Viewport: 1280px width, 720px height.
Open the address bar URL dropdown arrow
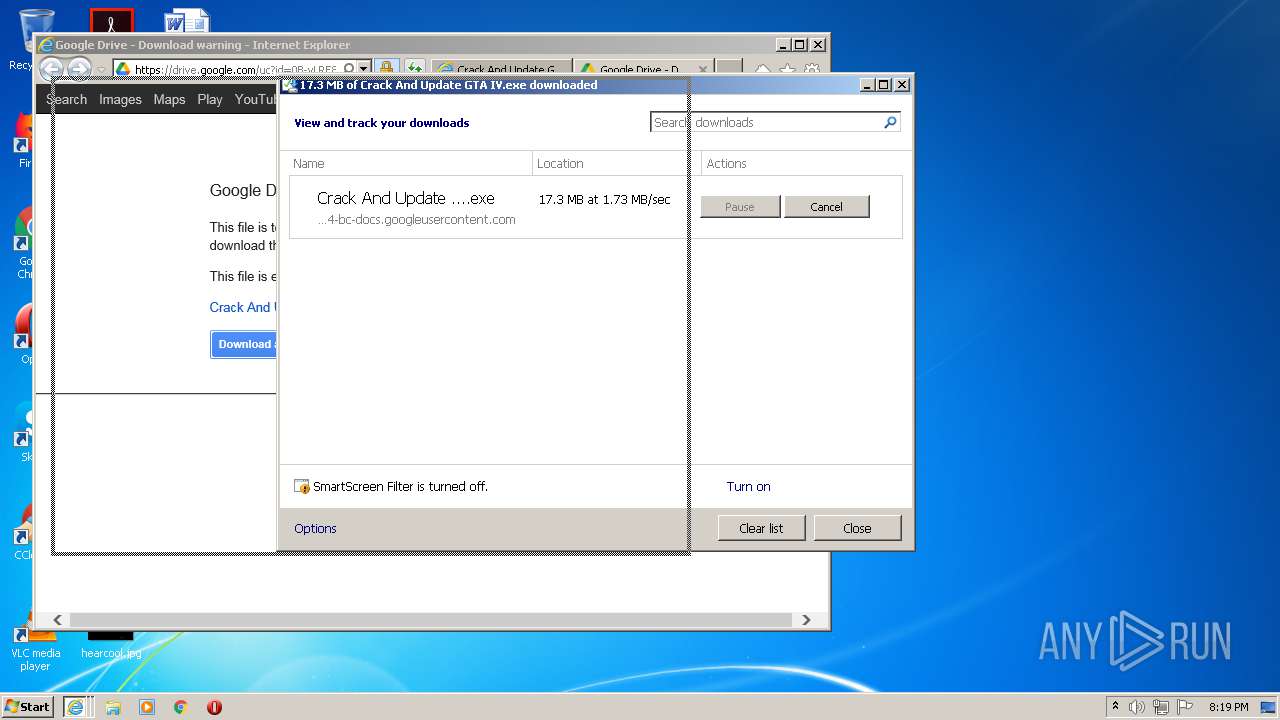(364, 69)
